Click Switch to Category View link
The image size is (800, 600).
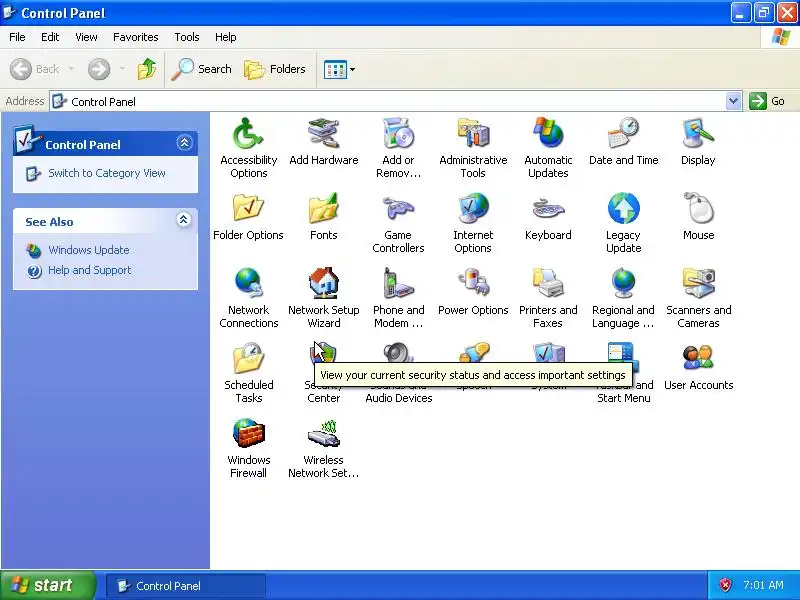[107, 173]
